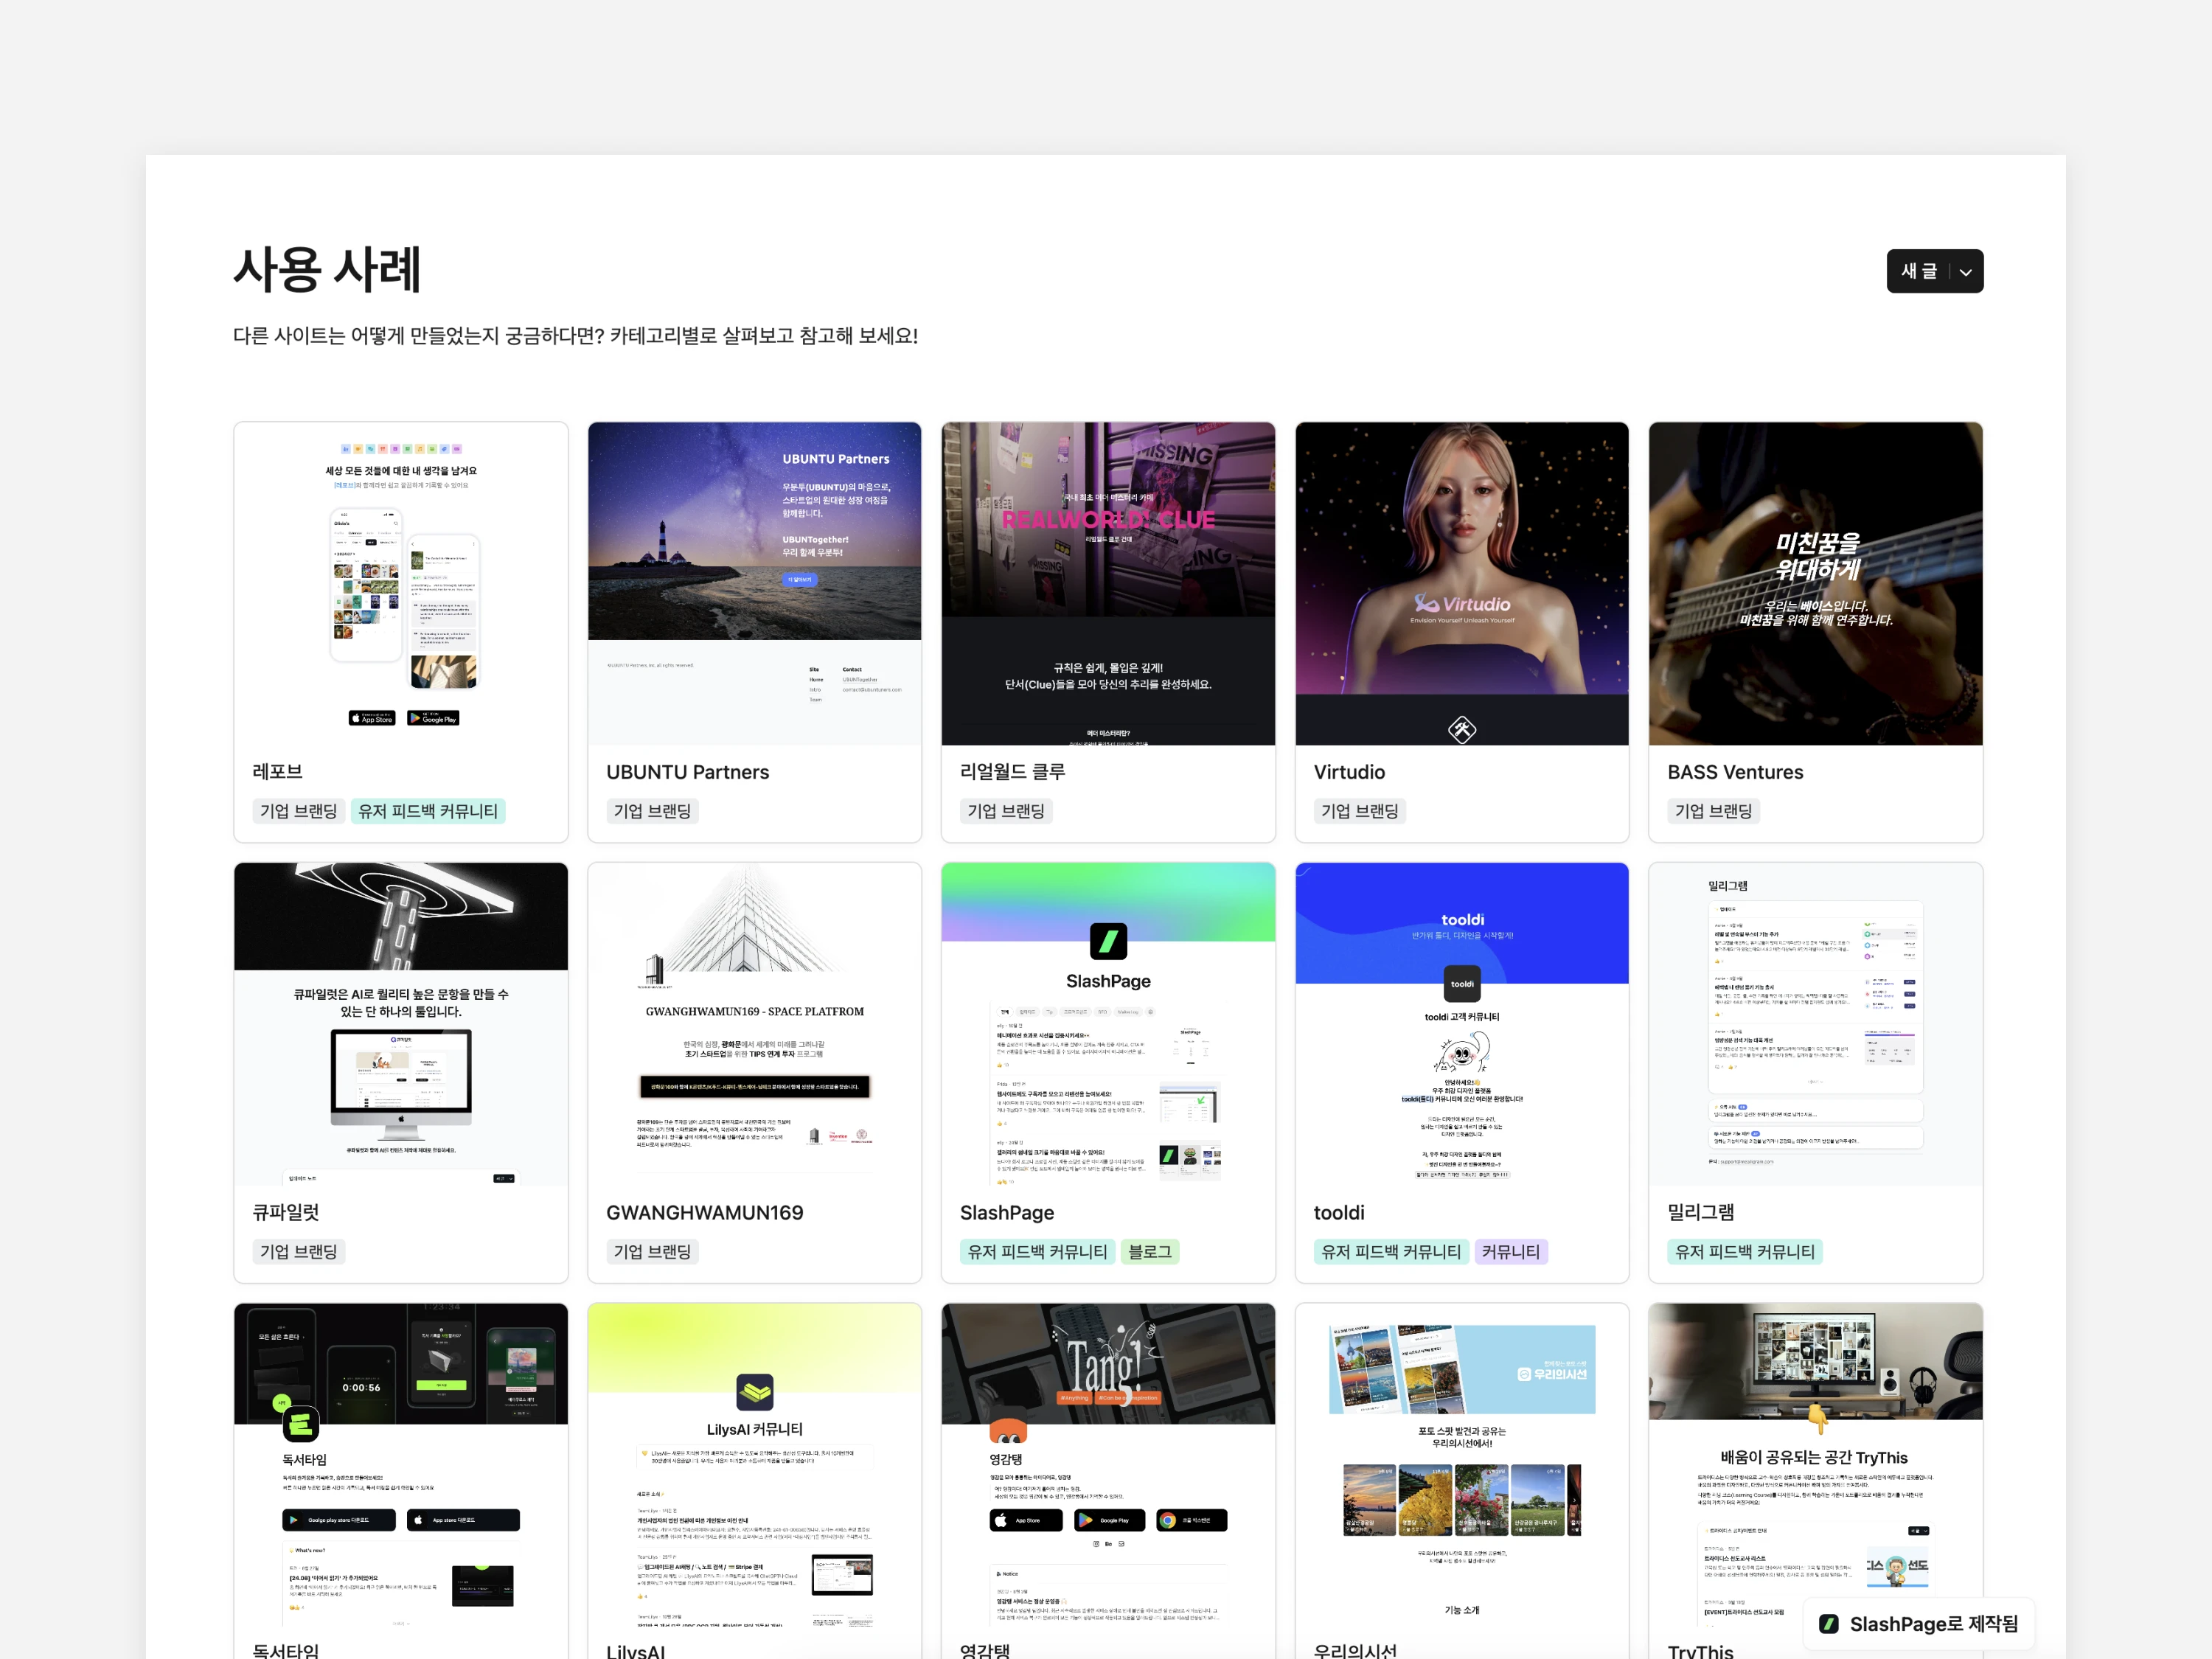Viewport: 2212px width, 1659px height.
Task: Select 유저 피드백 커뮤니티 tag on 밀리그램 card
Action: (1745, 1251)
